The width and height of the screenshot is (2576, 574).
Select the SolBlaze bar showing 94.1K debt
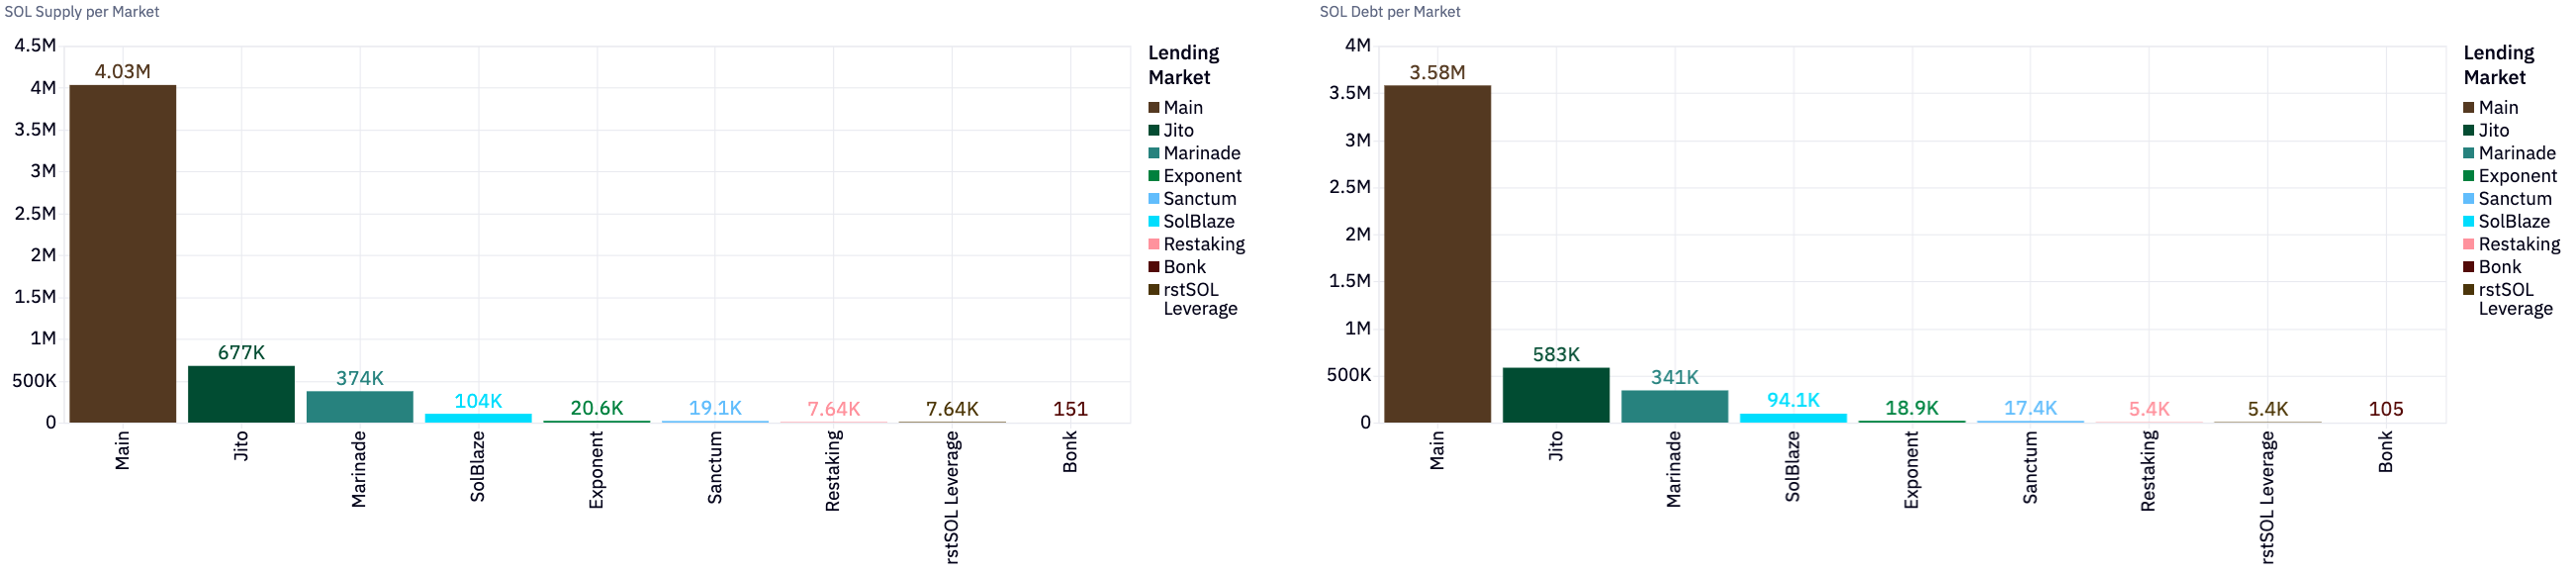pos(1792,418)
